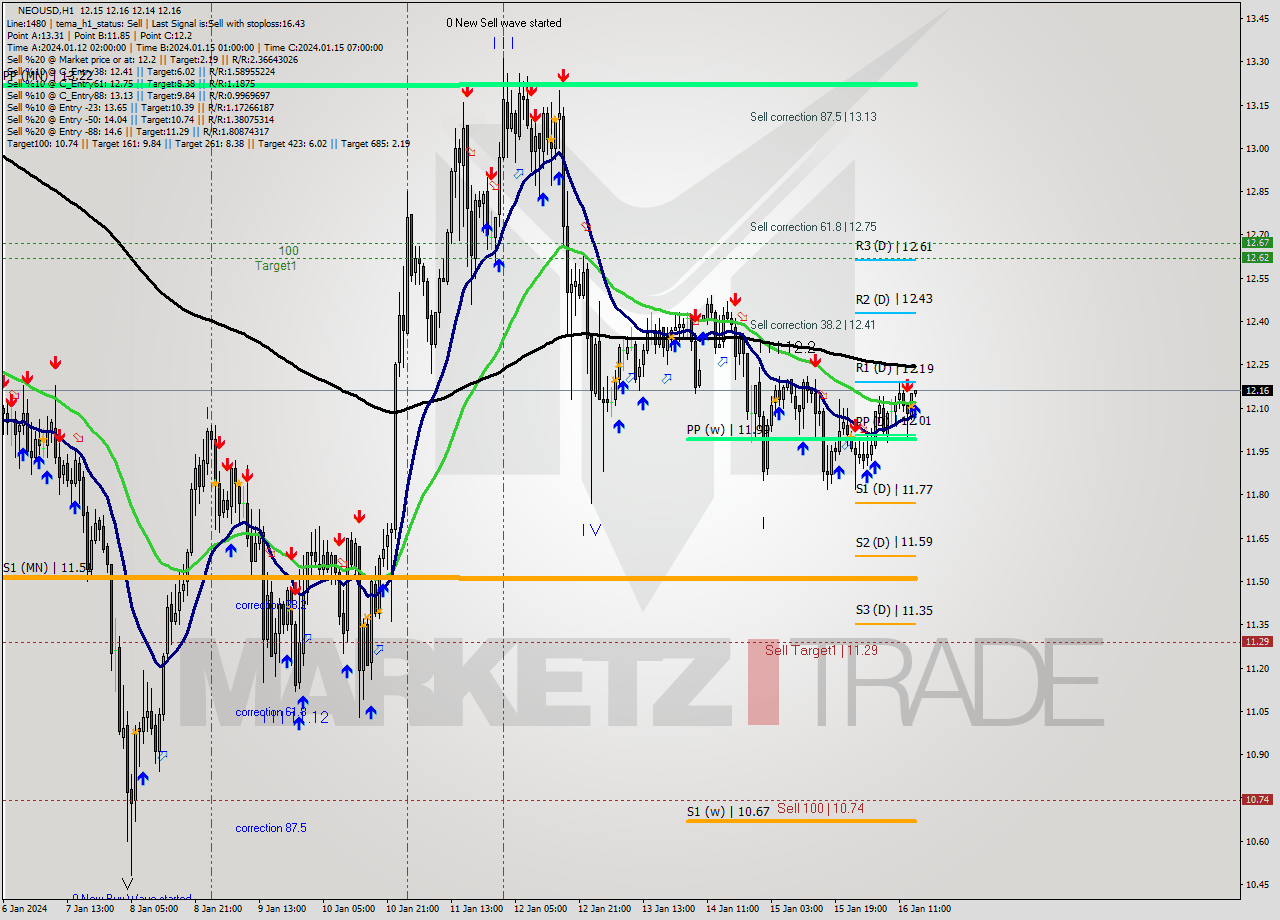Click the red 11.29 price axis tag
The image size is (1280, 920).
coord(1257,641)
